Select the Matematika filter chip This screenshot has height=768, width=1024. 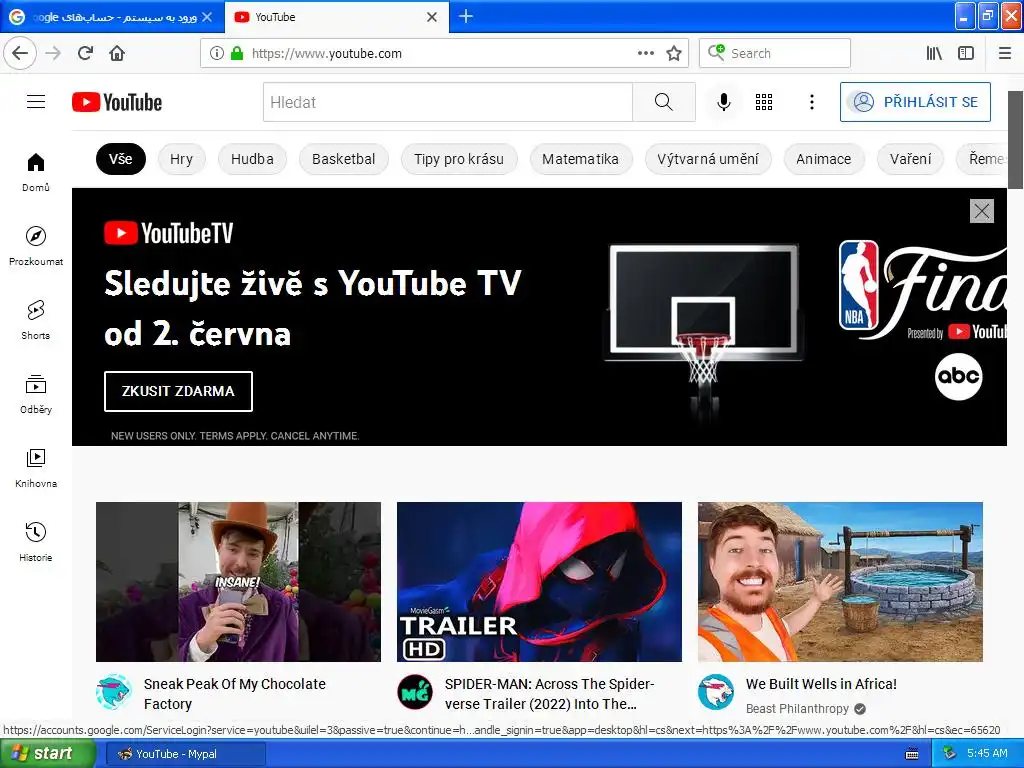point(581,159)
